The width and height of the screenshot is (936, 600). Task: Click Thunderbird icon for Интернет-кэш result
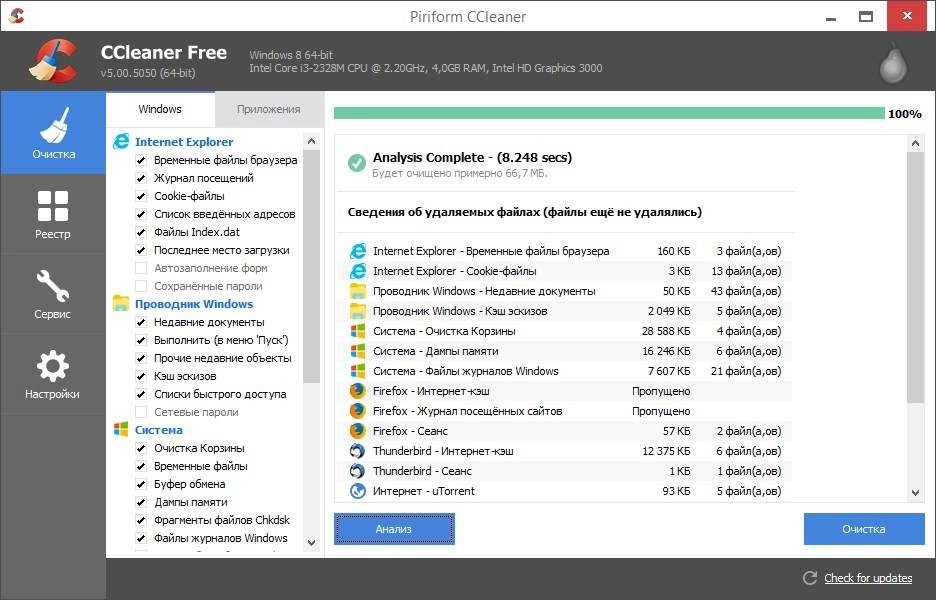point(358,451)
